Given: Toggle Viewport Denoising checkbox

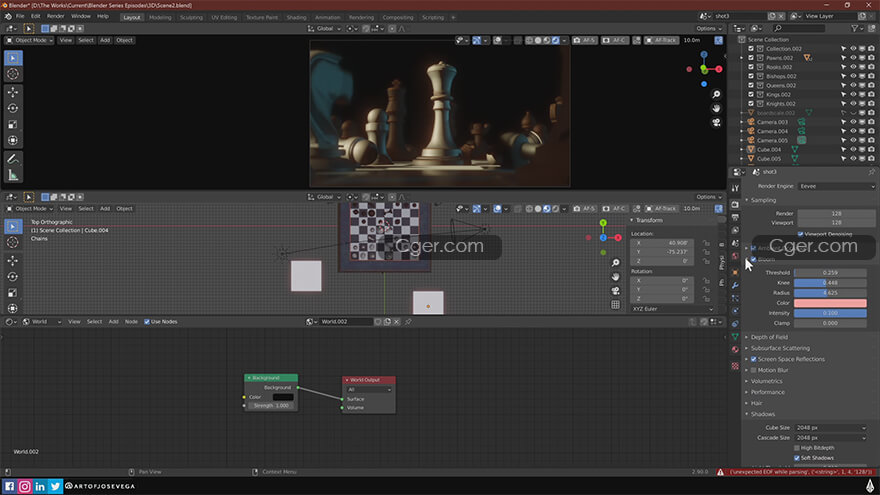Looking at the screenshot, I should pos(800,233).
